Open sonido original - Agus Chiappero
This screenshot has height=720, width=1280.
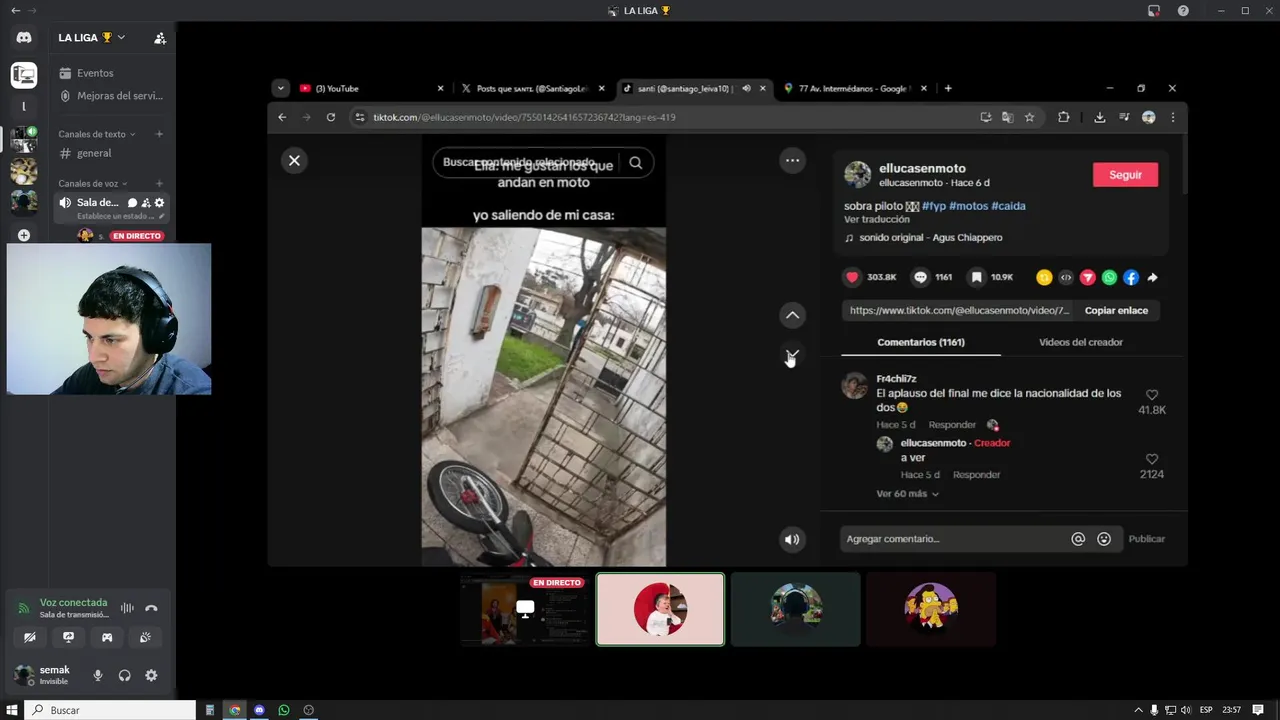coord(930,238)
